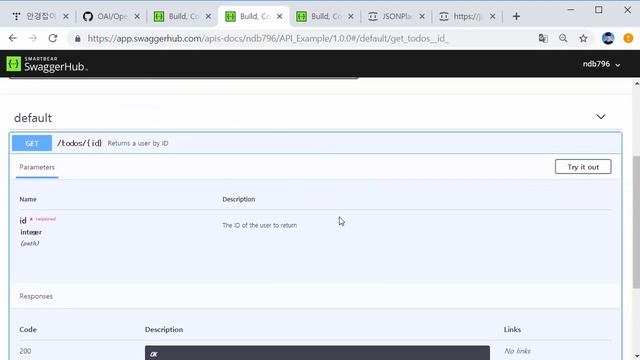Click the padlock site info icon
Screen dimensions: 640x360
77,38
